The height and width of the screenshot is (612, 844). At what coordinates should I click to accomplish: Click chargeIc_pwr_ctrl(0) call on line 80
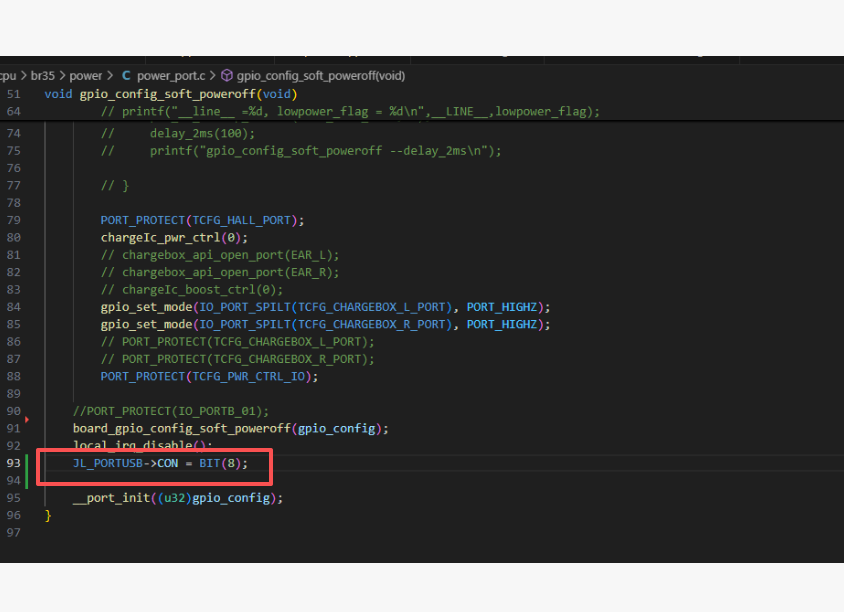171,237
